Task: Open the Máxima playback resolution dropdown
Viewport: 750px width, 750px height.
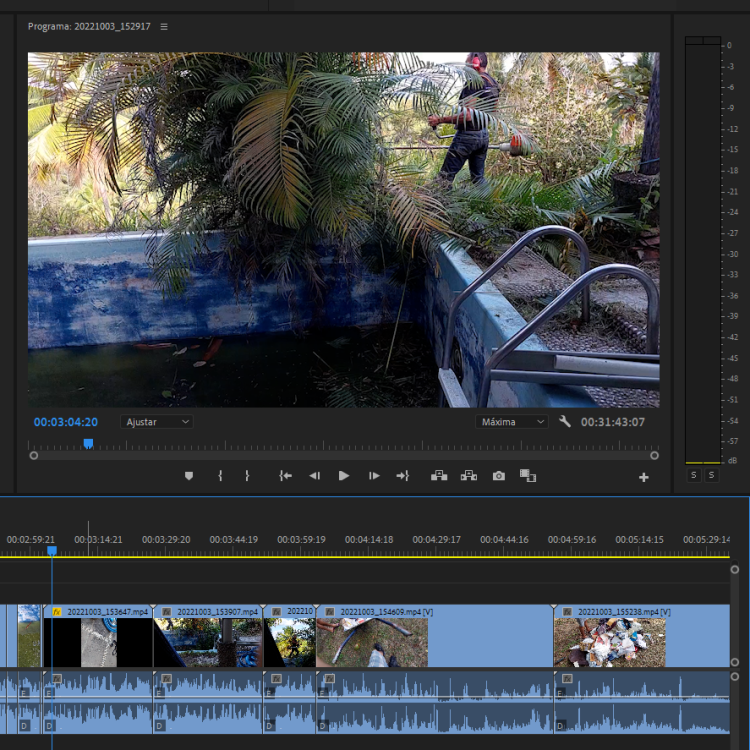Action: coord(512,422)
